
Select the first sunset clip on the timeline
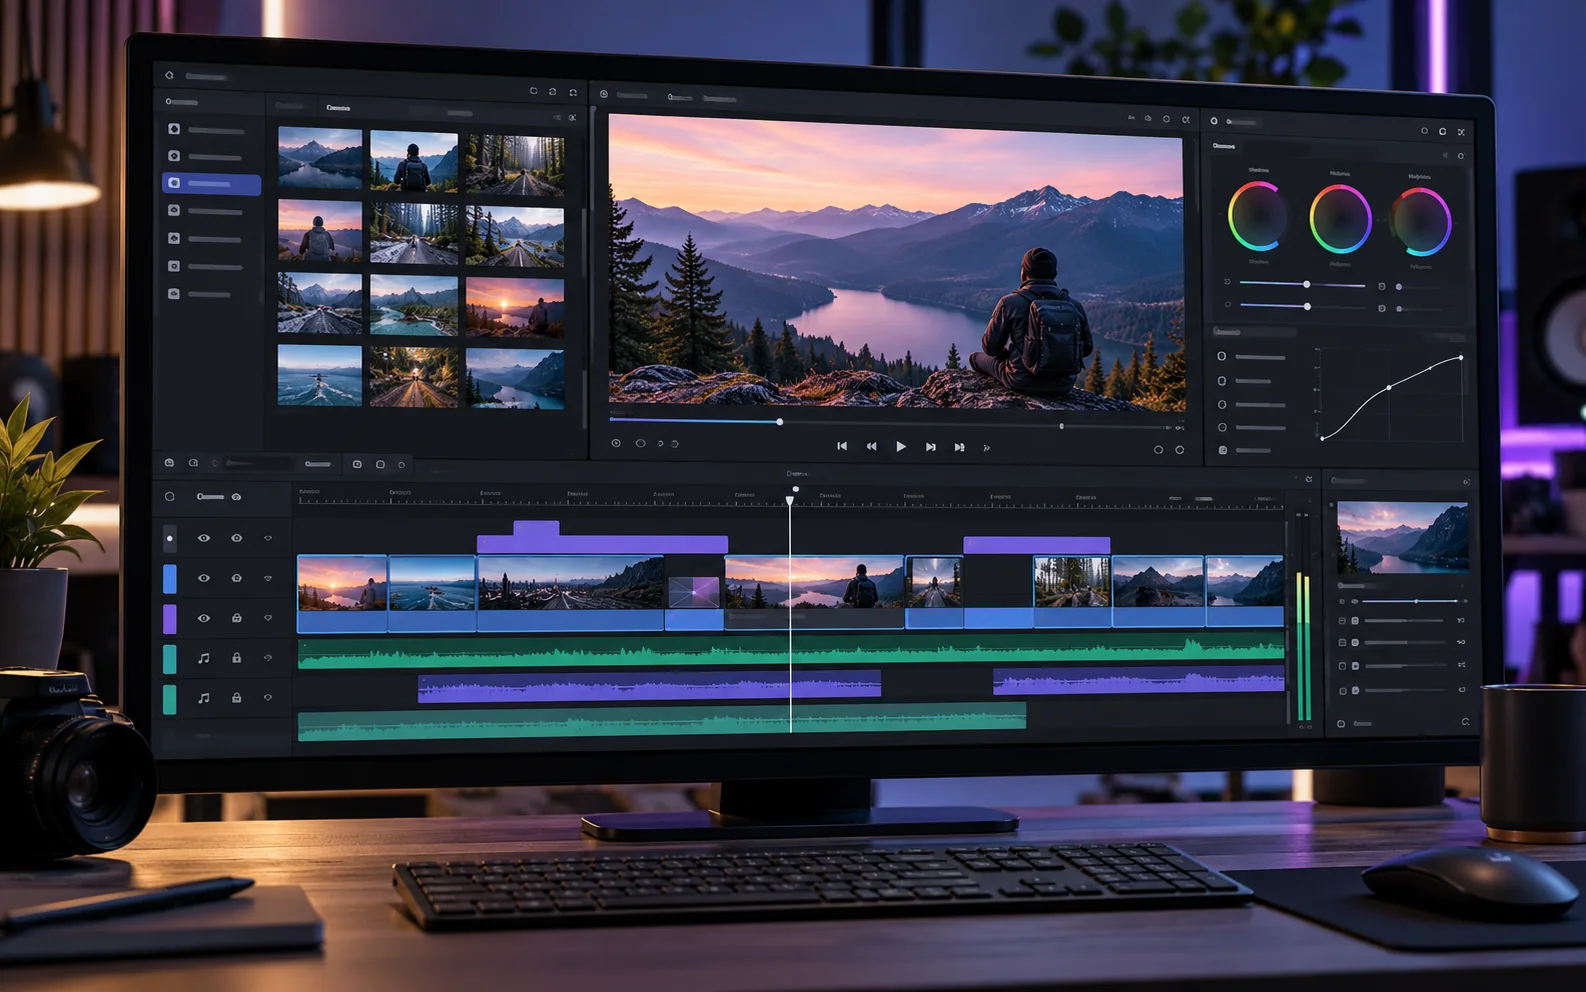342,593
